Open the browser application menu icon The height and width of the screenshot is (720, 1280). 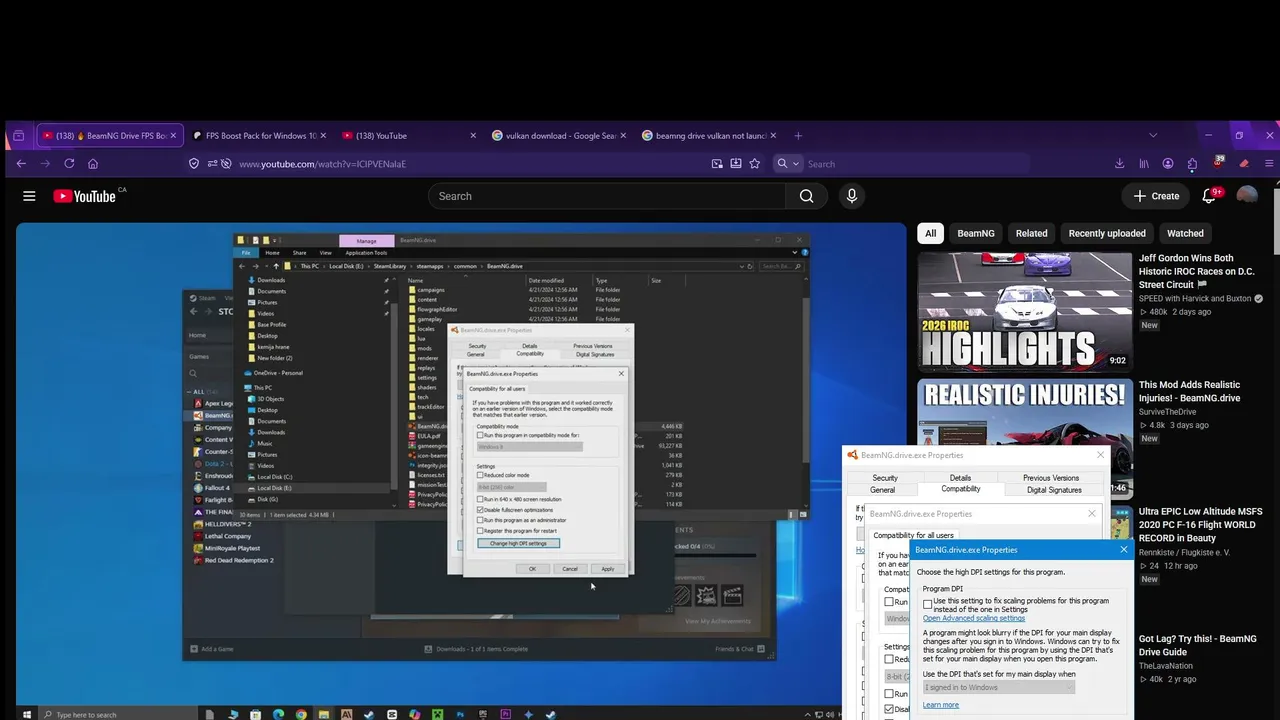(x=1270, y=164)
